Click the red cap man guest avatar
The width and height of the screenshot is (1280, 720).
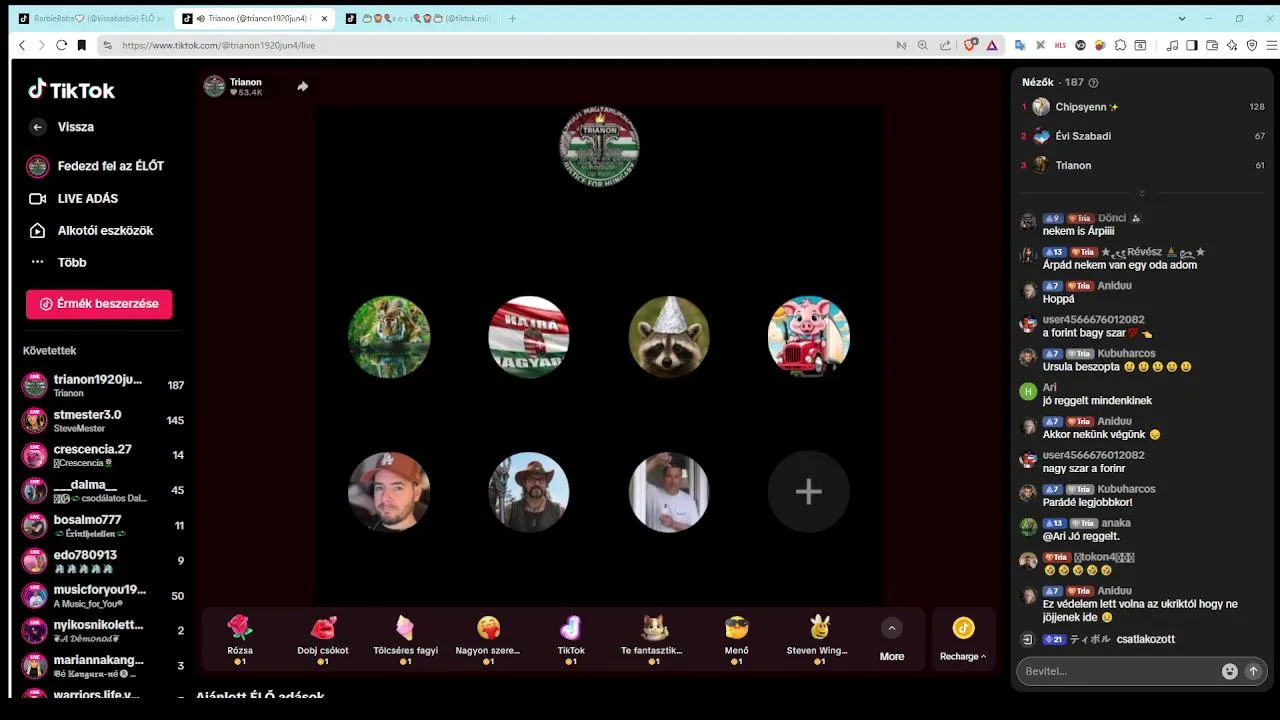[389, 491]
